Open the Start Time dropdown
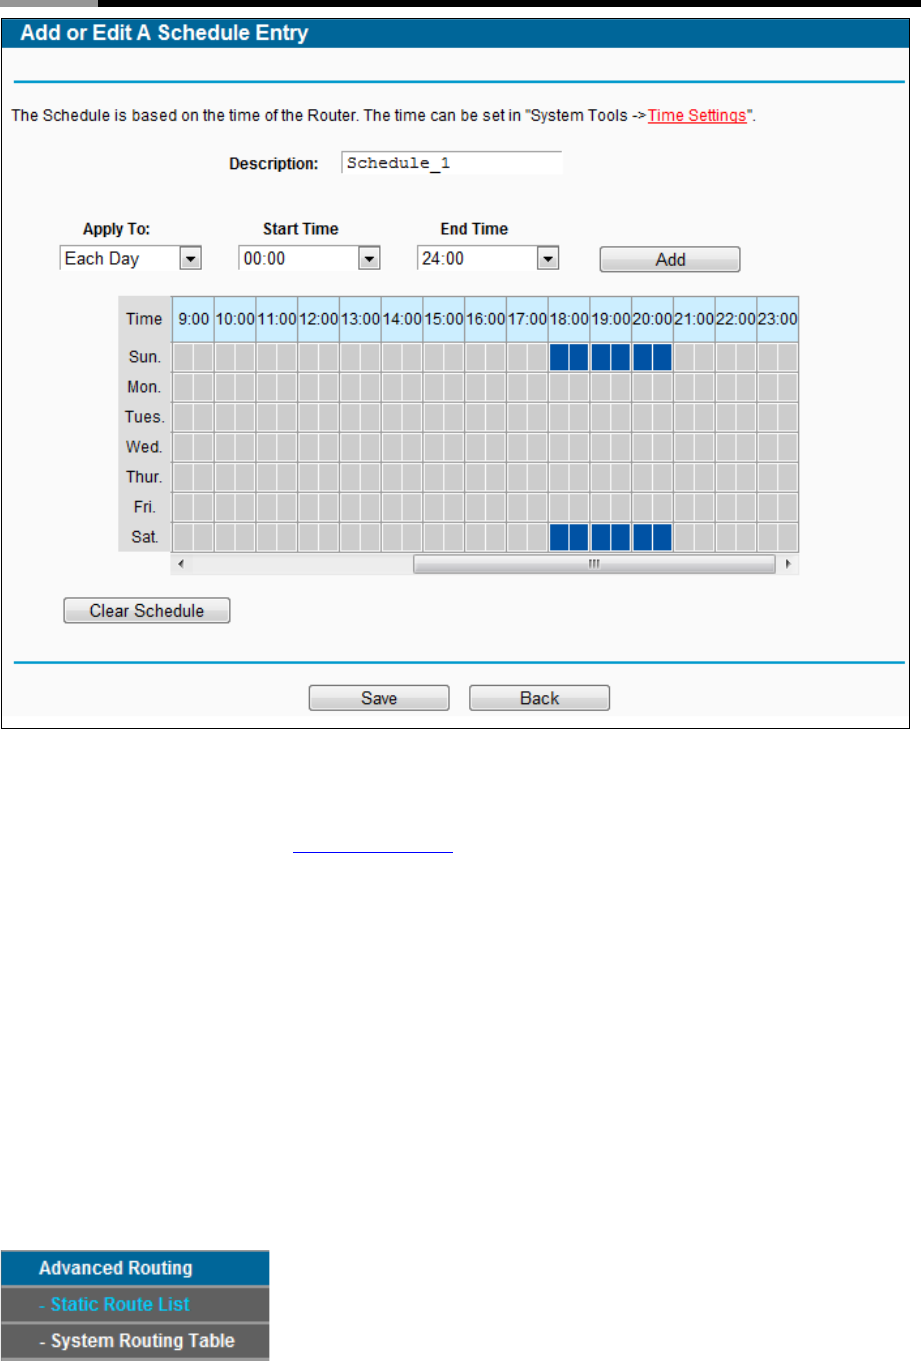 tap(309, 258)
